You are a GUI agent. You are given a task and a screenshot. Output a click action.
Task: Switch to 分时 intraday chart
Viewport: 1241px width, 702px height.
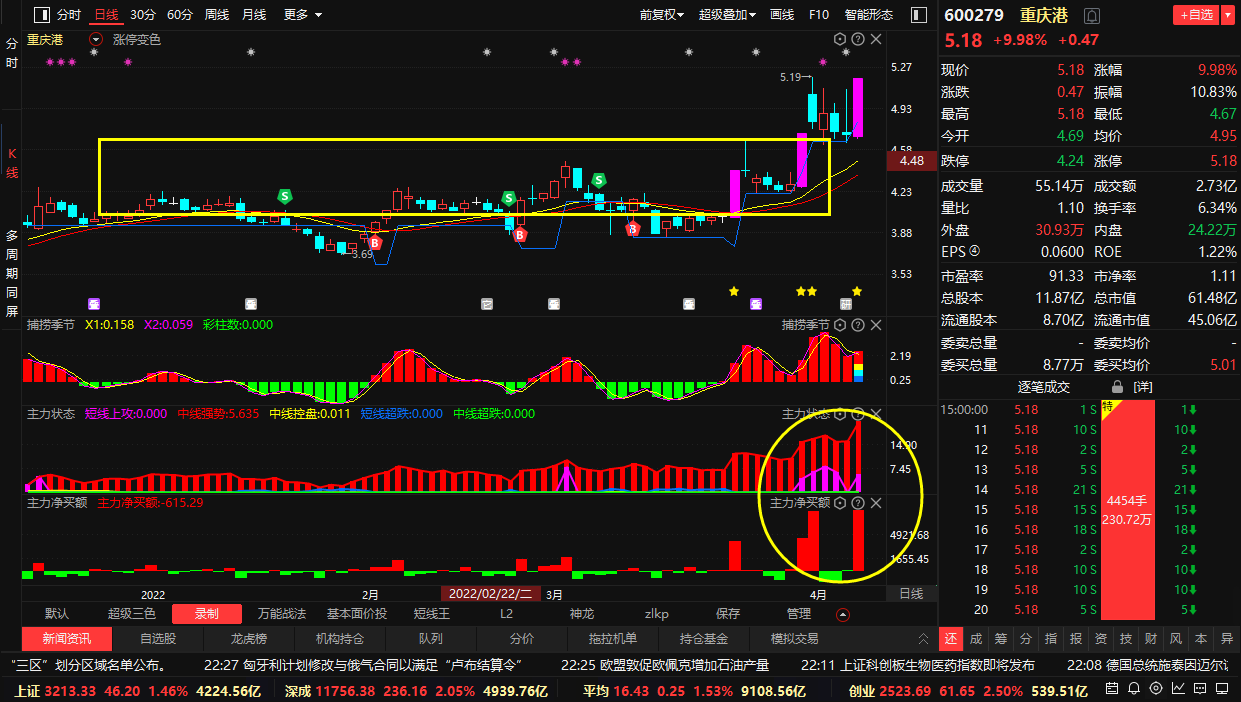pos(68,15)
